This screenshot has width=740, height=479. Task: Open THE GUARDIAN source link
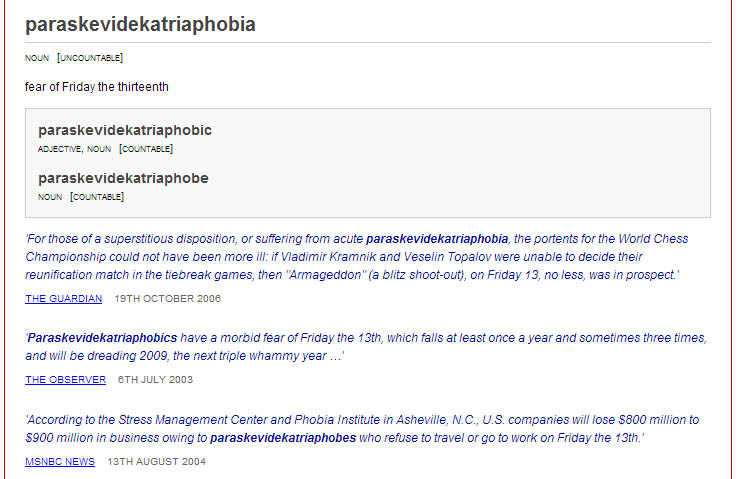[63, 299]
